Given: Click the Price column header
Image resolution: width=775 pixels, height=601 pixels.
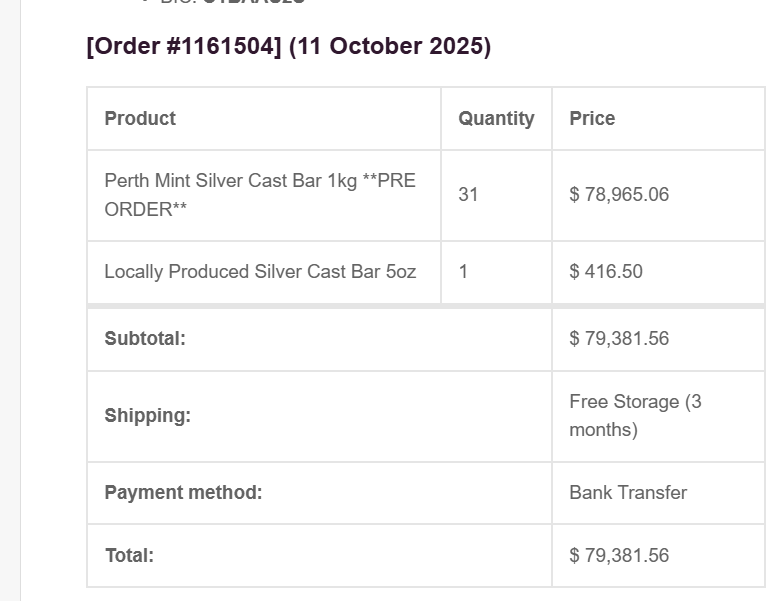Looking at the screenshot, I should 592,118.
